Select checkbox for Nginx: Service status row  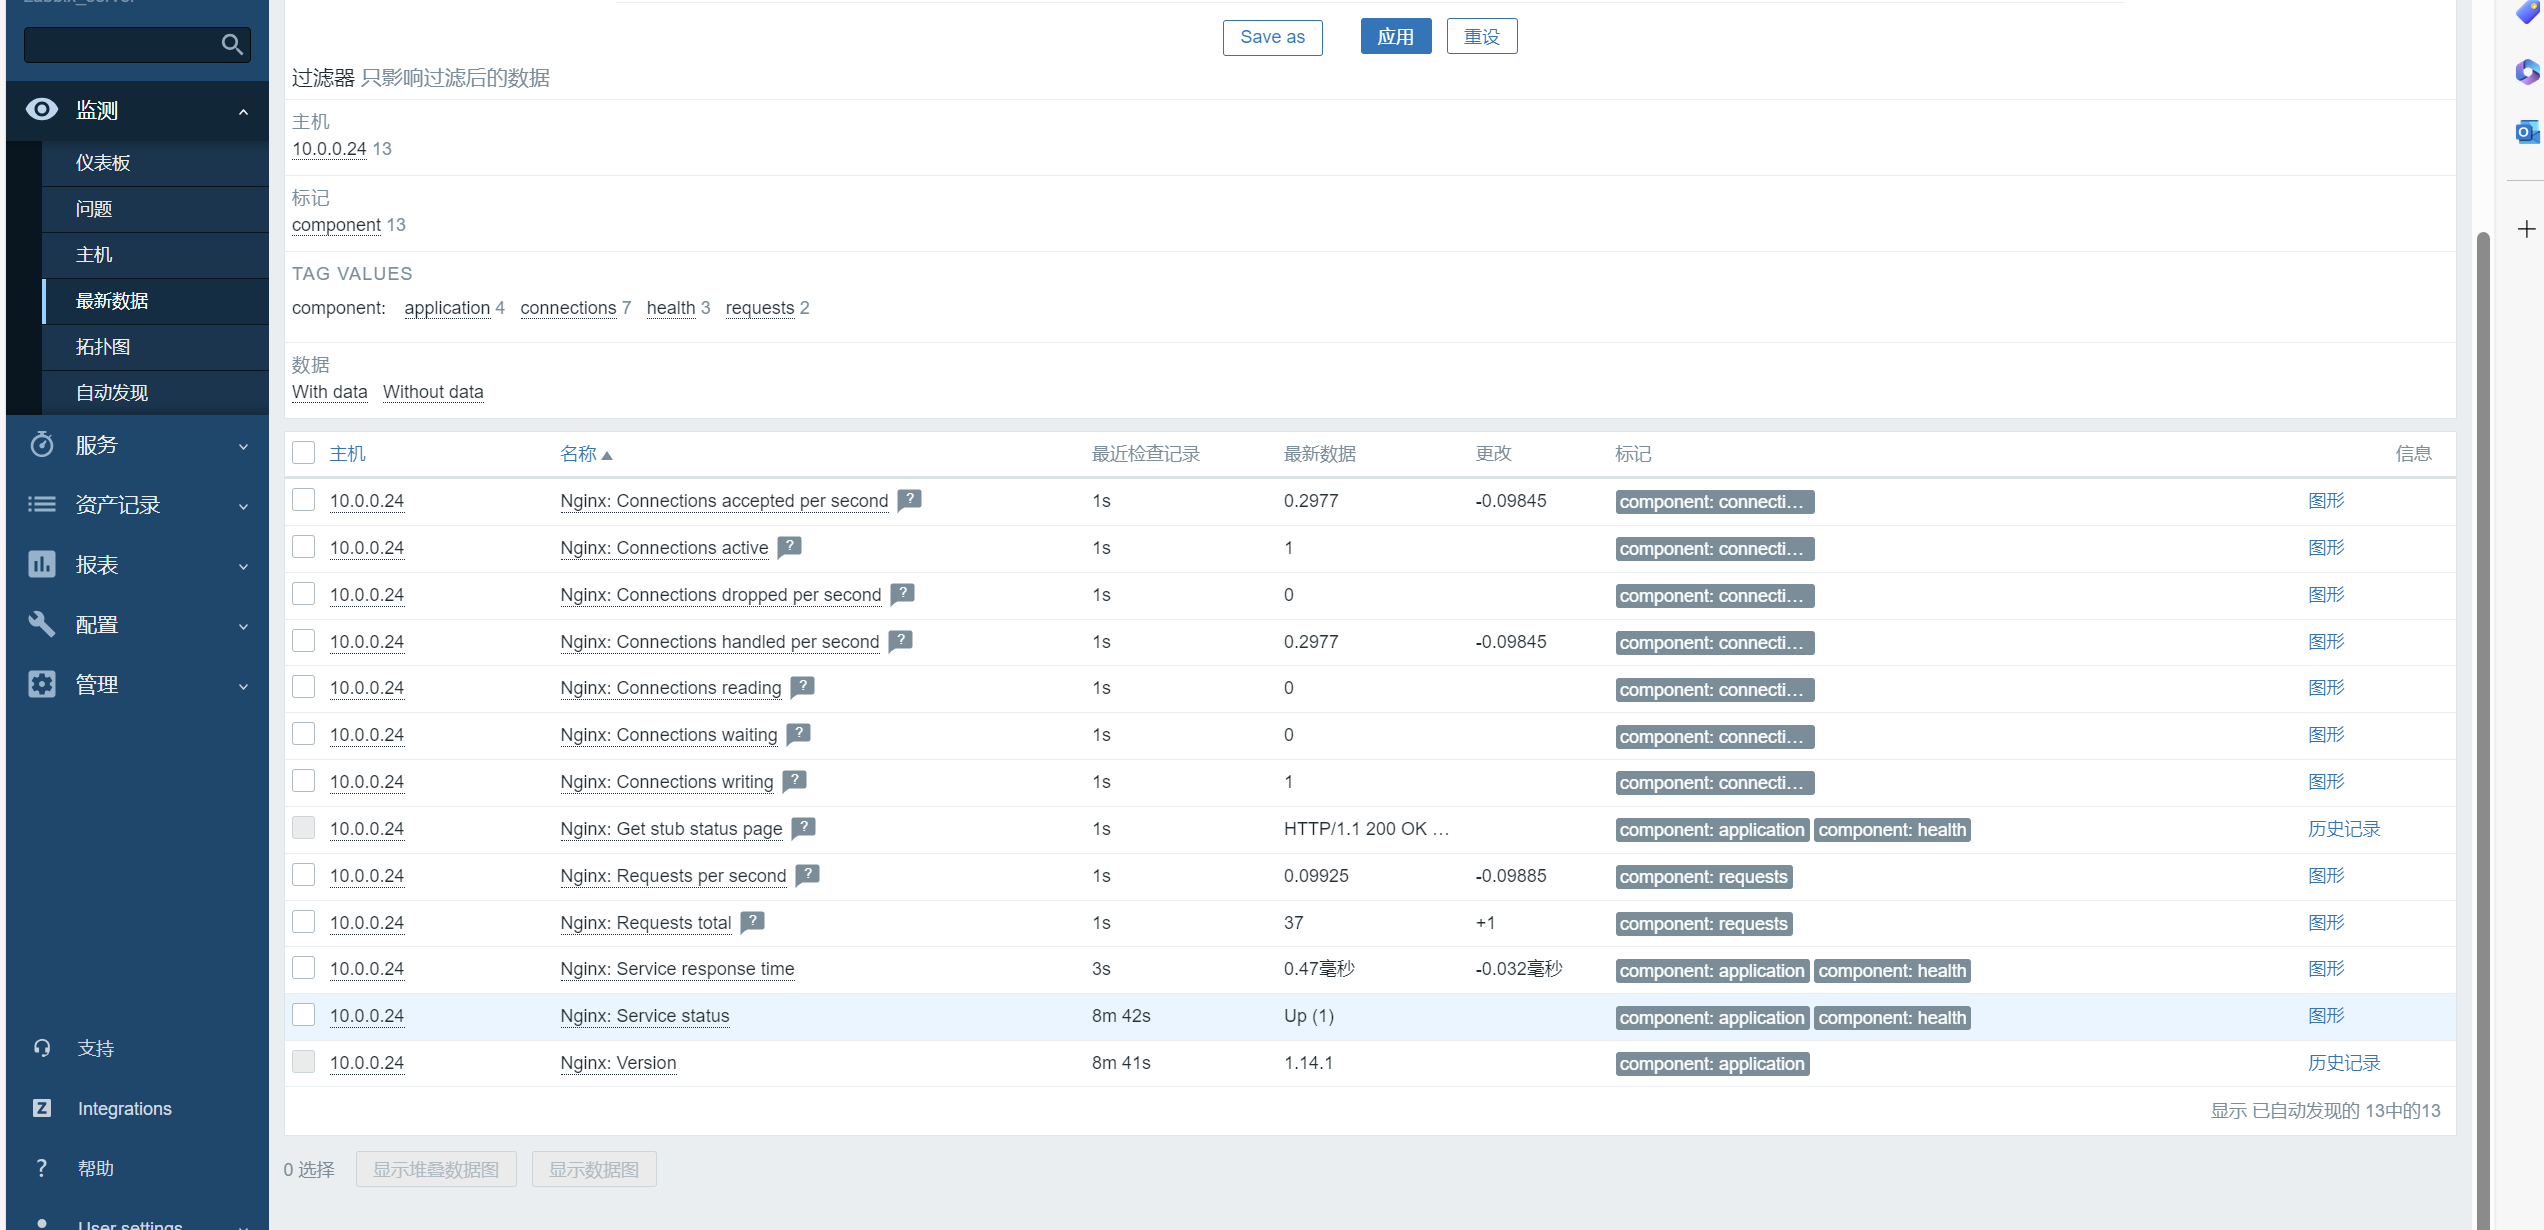(304, 1015)
